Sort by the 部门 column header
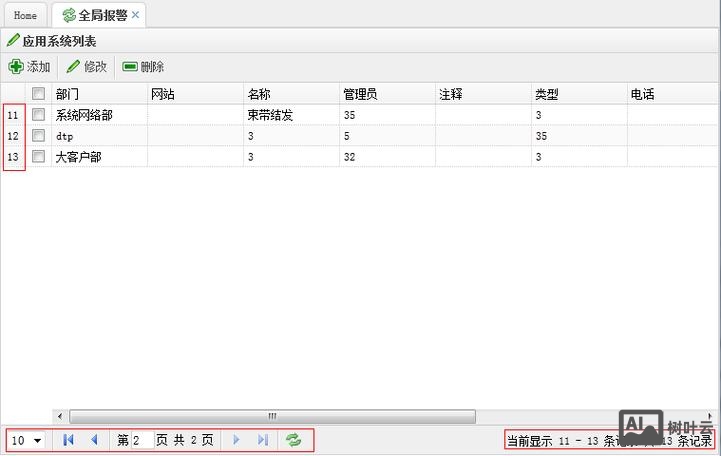The height and width of the screenshot is (456, 721). pos(99,94)
